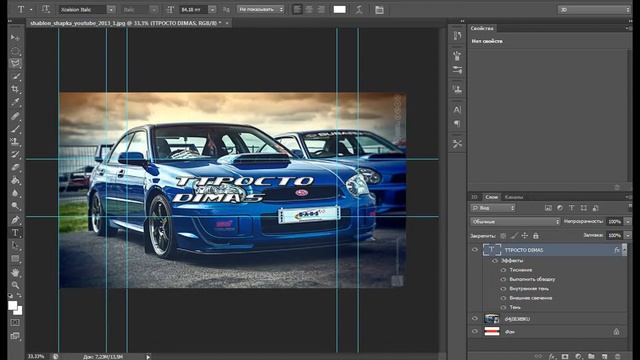Viewport: 640px width, 360px height.
Task: Switch to the Каналы tab
Action: (513, 197)
